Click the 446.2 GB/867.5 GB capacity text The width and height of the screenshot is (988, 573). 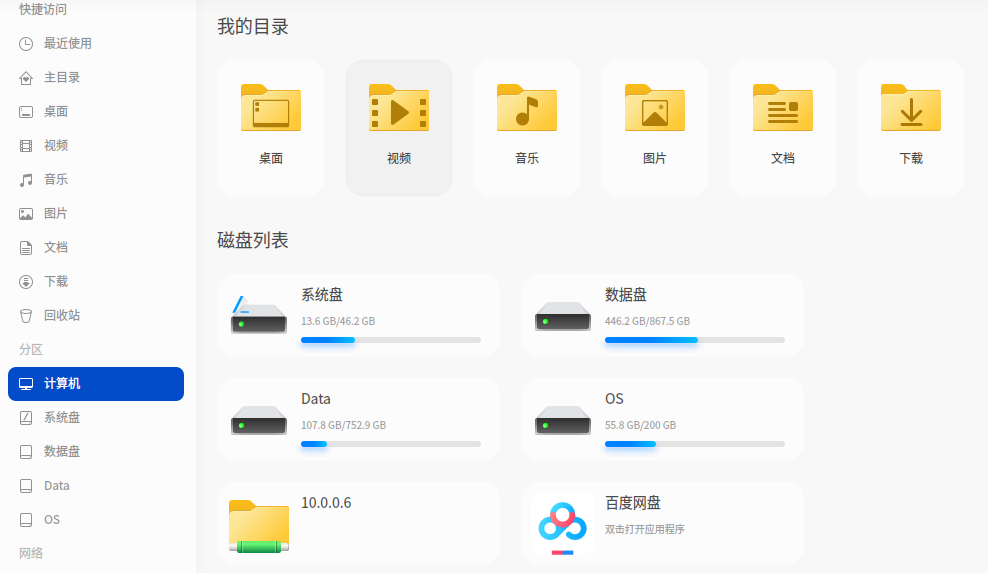[x=647, y=321]
